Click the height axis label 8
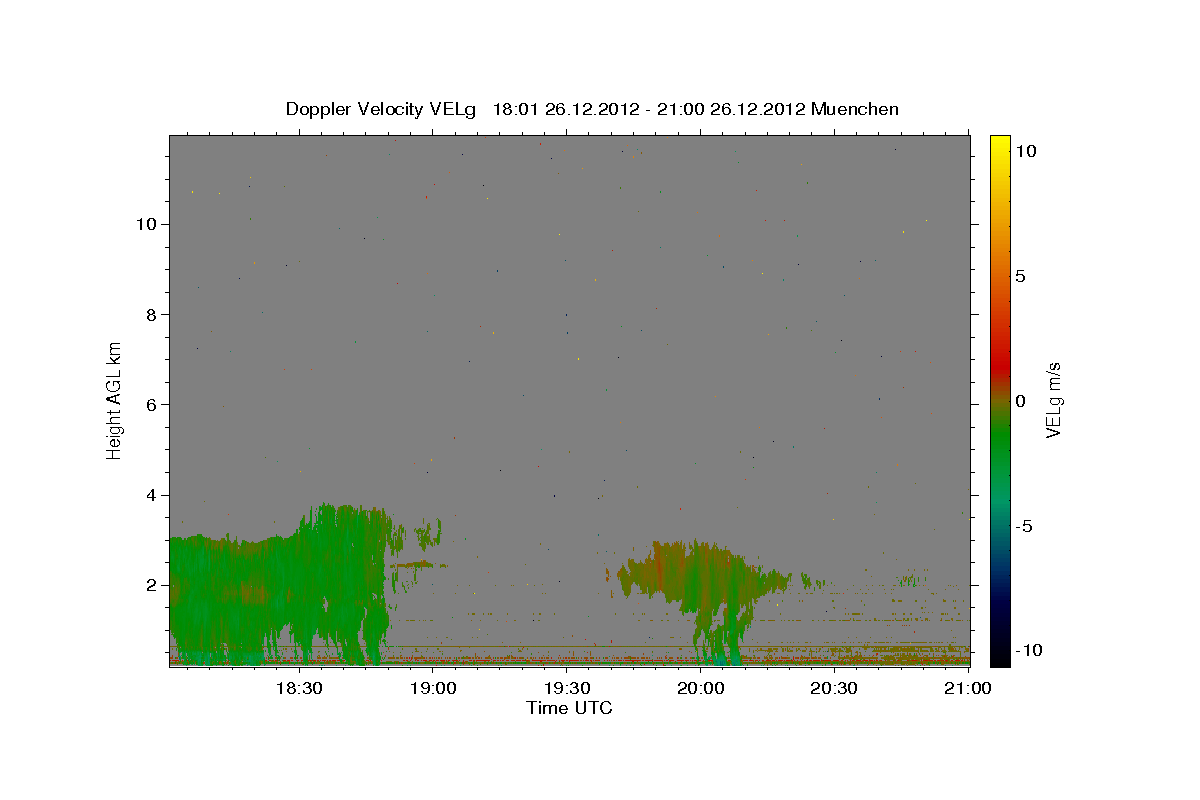The image size is (1200, 800). (152, 314)
